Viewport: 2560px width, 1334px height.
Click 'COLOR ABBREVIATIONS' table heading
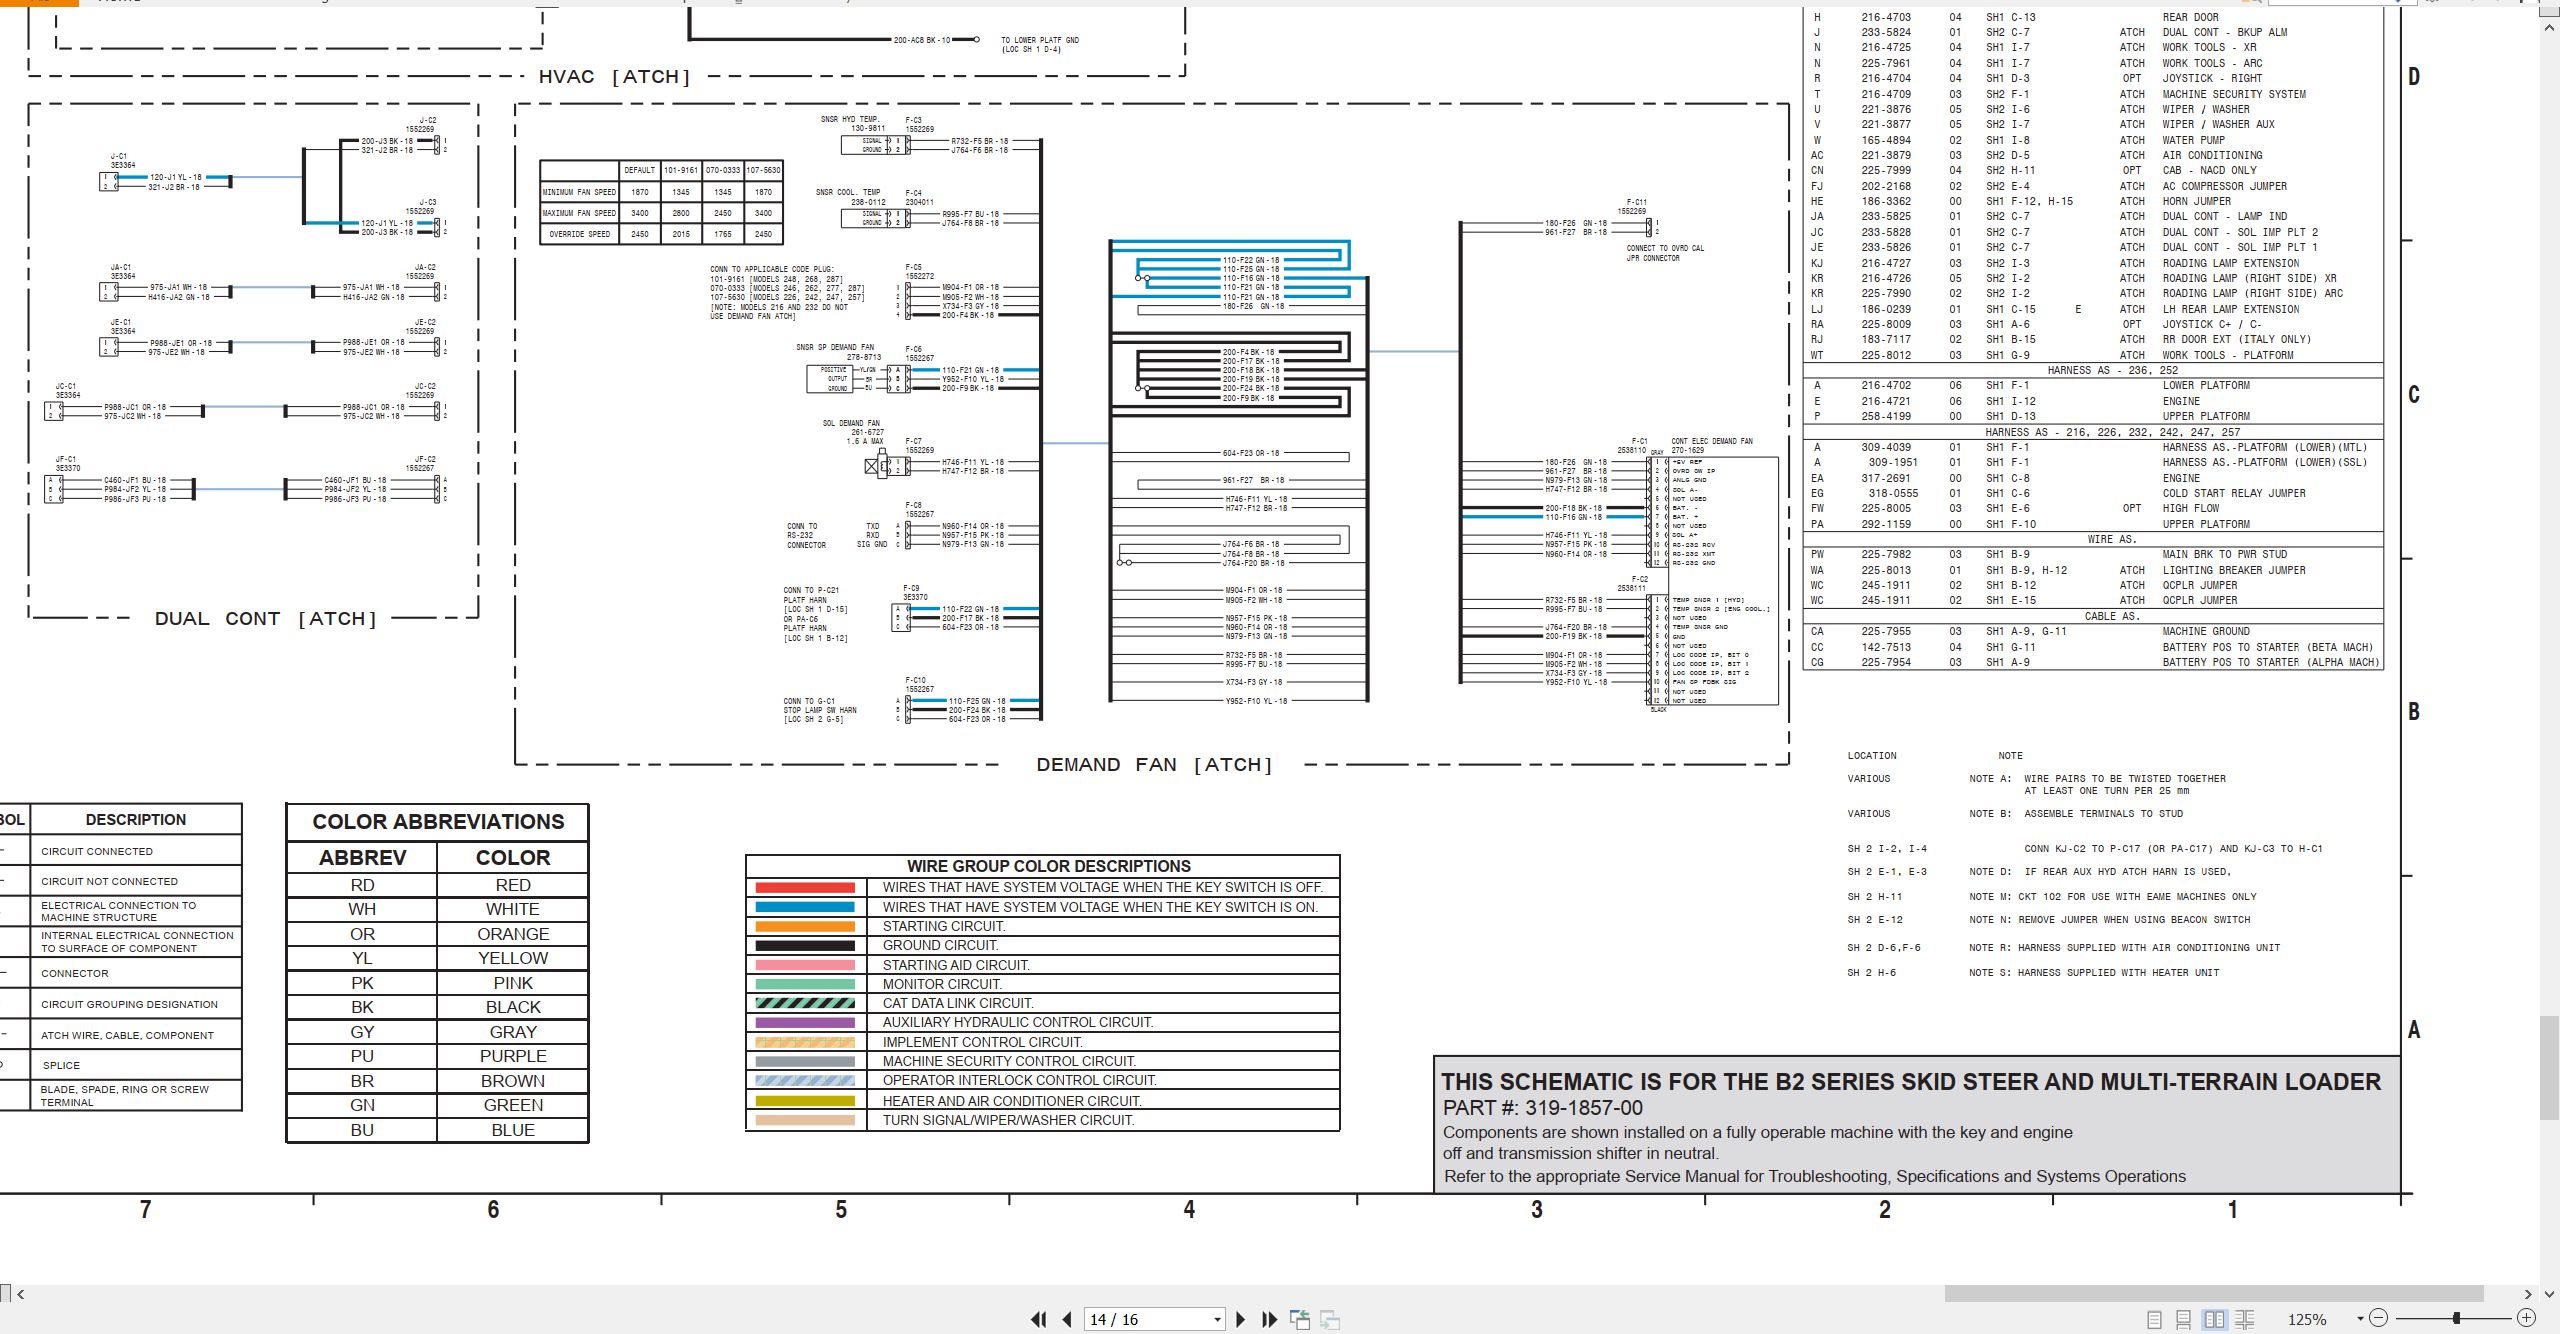438,822
